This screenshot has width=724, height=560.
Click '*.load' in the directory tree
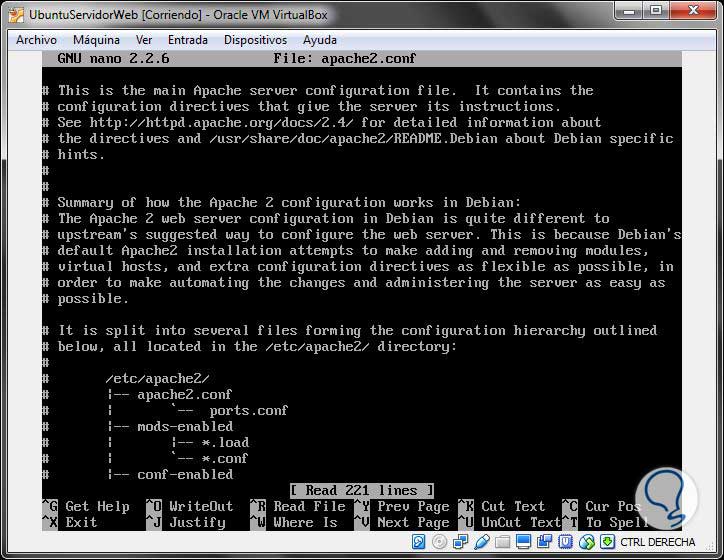tap(225, 442)
